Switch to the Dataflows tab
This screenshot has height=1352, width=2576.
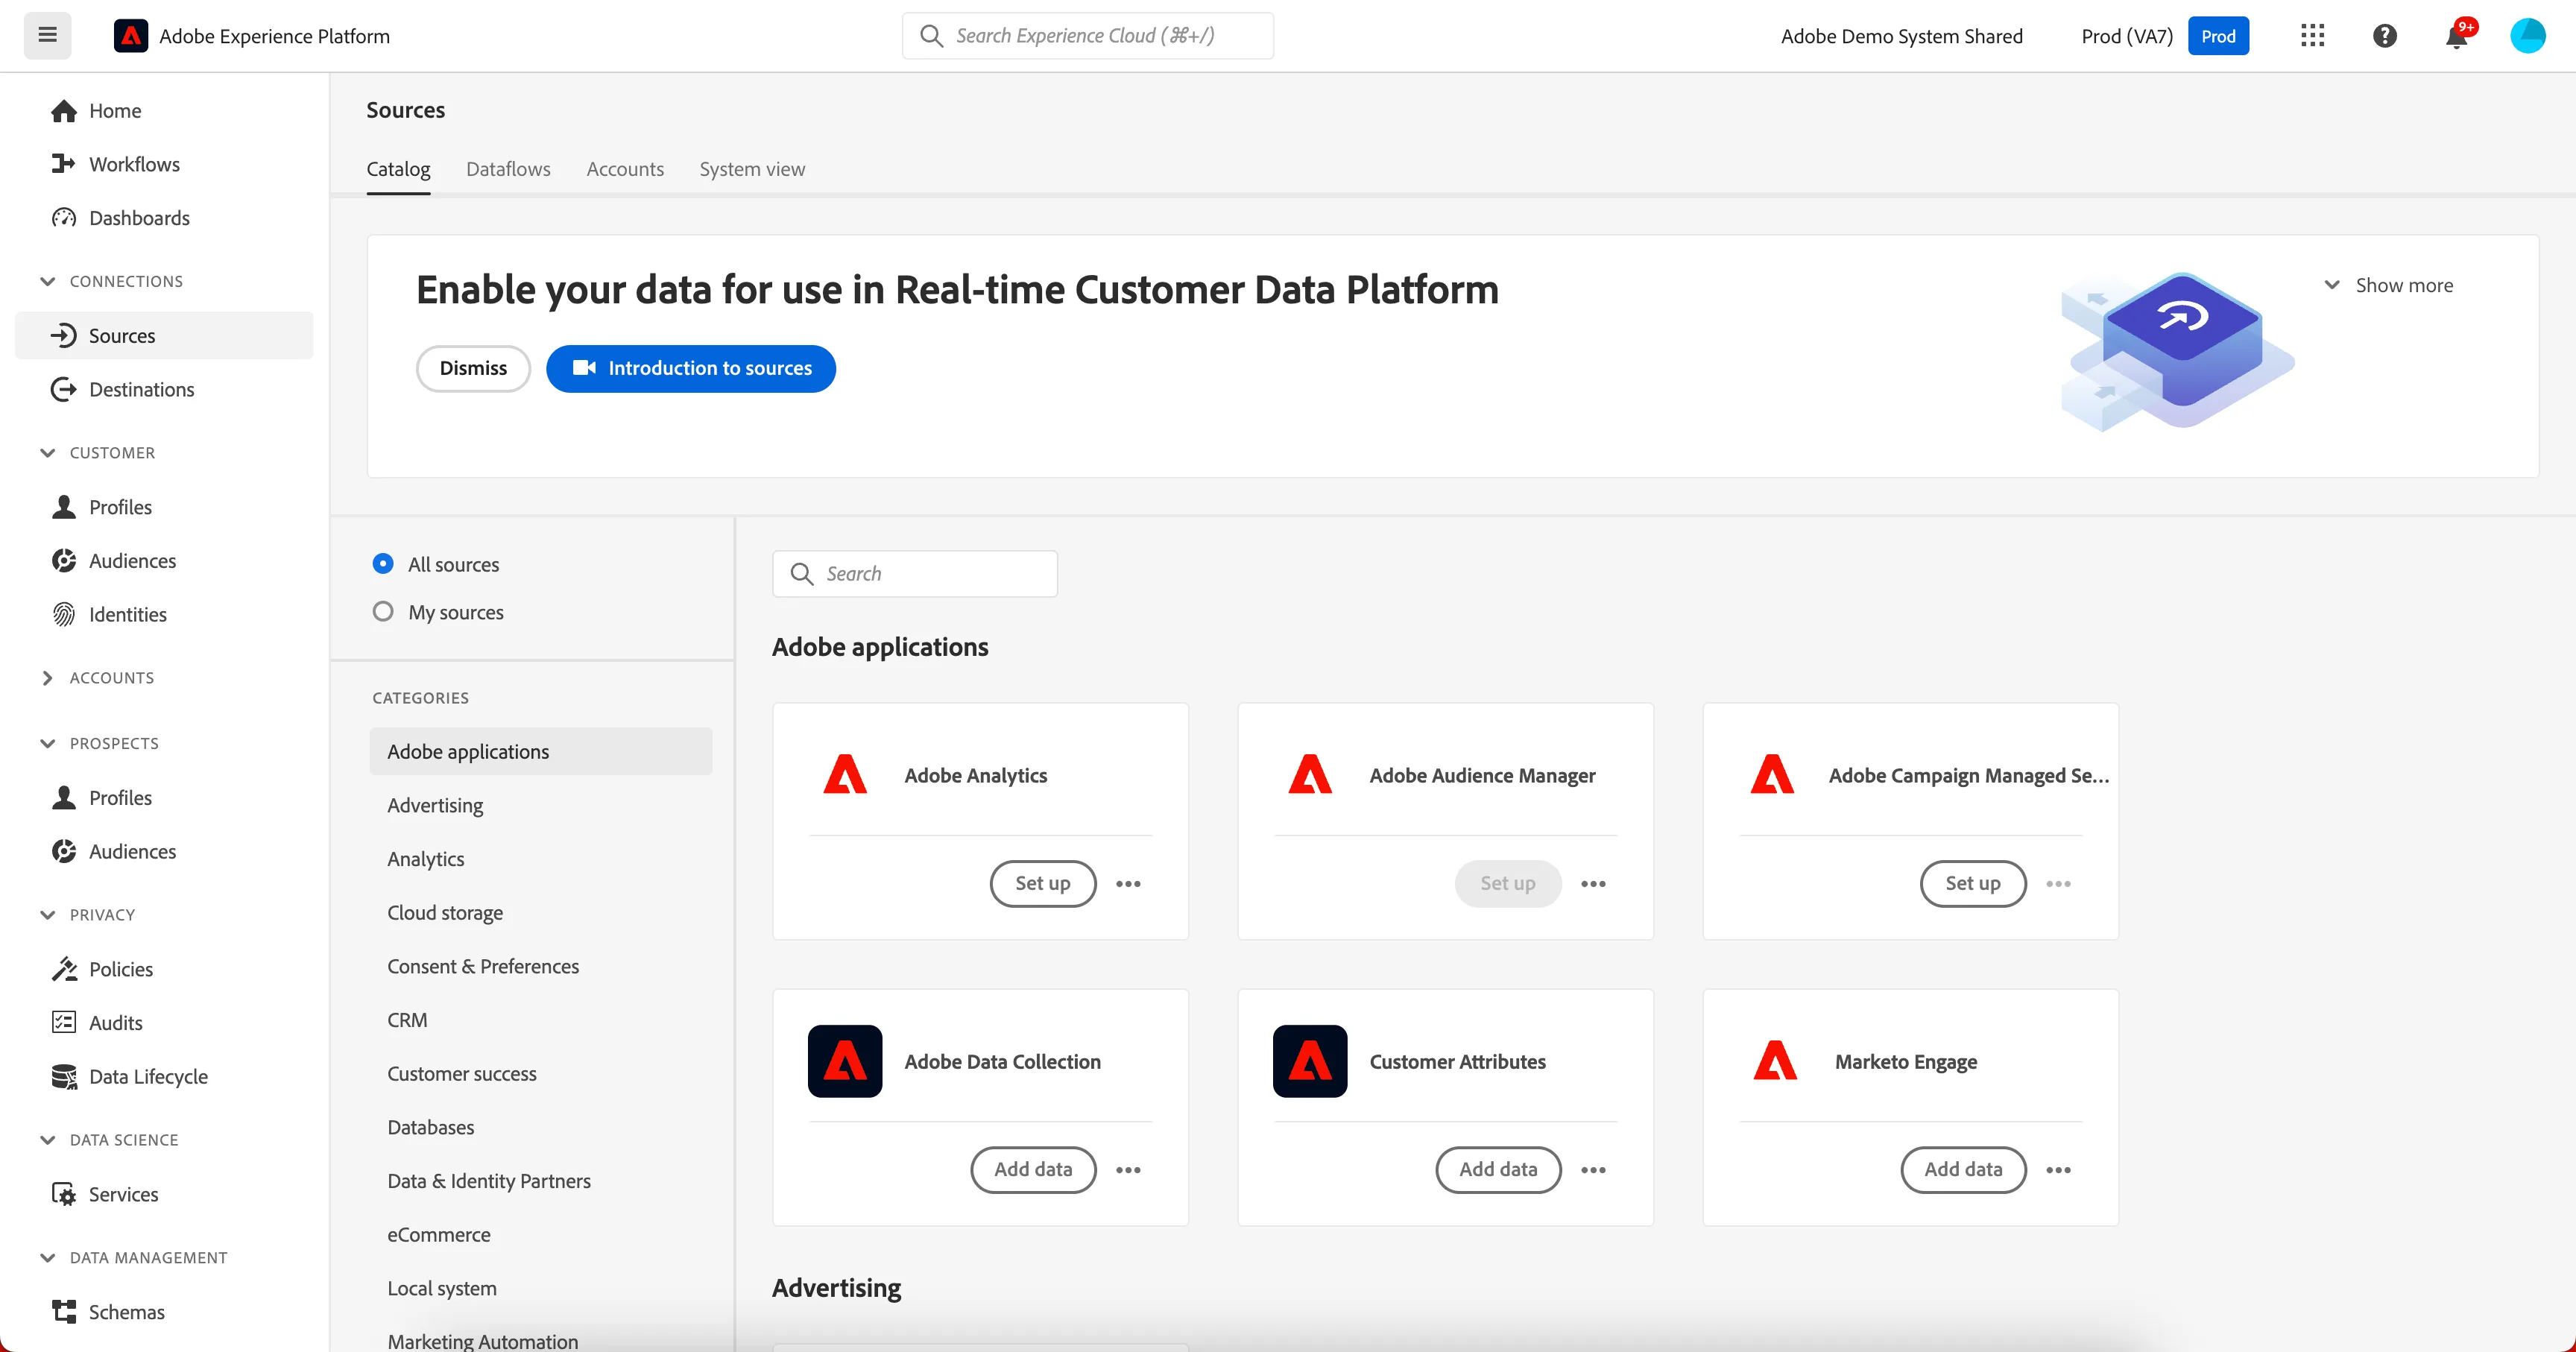point(508,169)
